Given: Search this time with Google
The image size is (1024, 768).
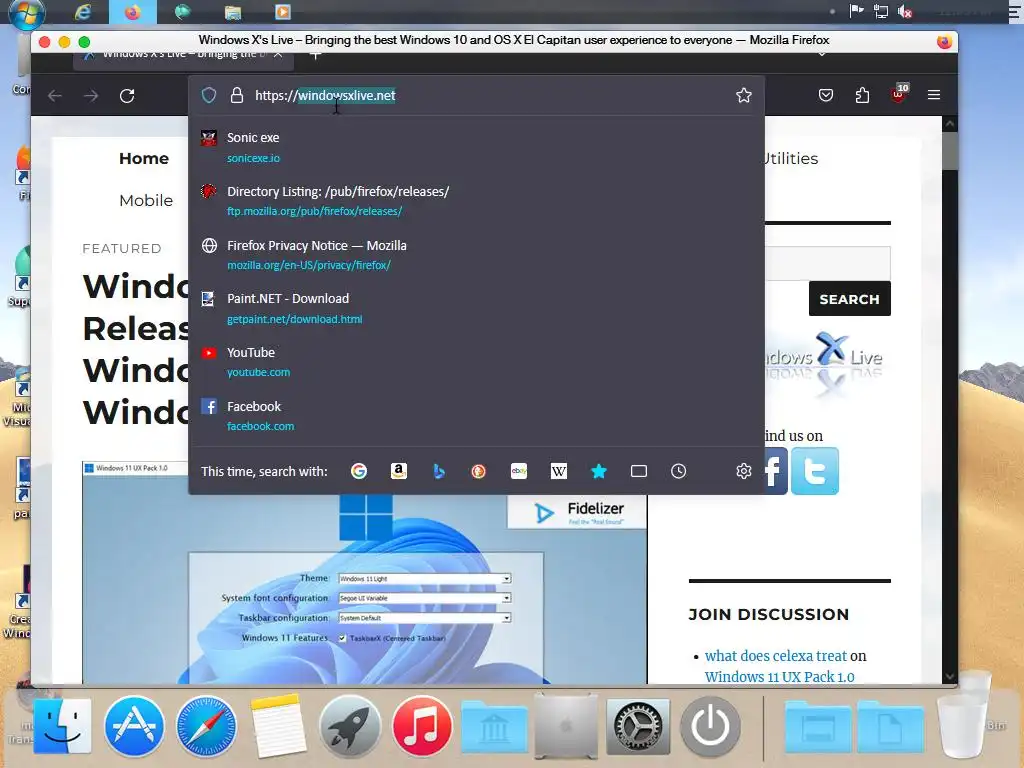Looking at the screenshot, I should (359, 471).
